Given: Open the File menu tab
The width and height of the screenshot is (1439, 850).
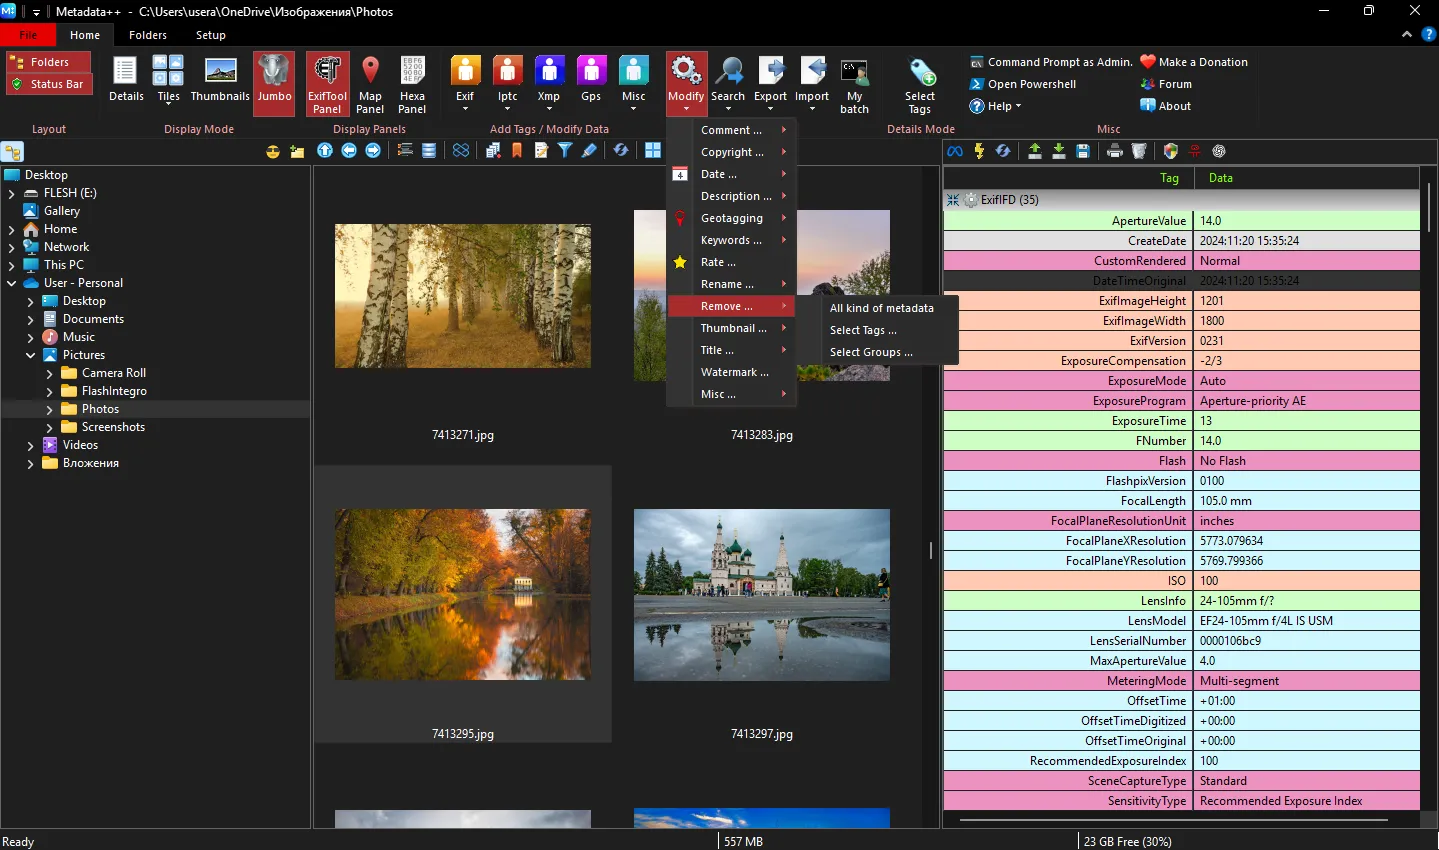Looking at the screenshot, I should coord(28,35).
